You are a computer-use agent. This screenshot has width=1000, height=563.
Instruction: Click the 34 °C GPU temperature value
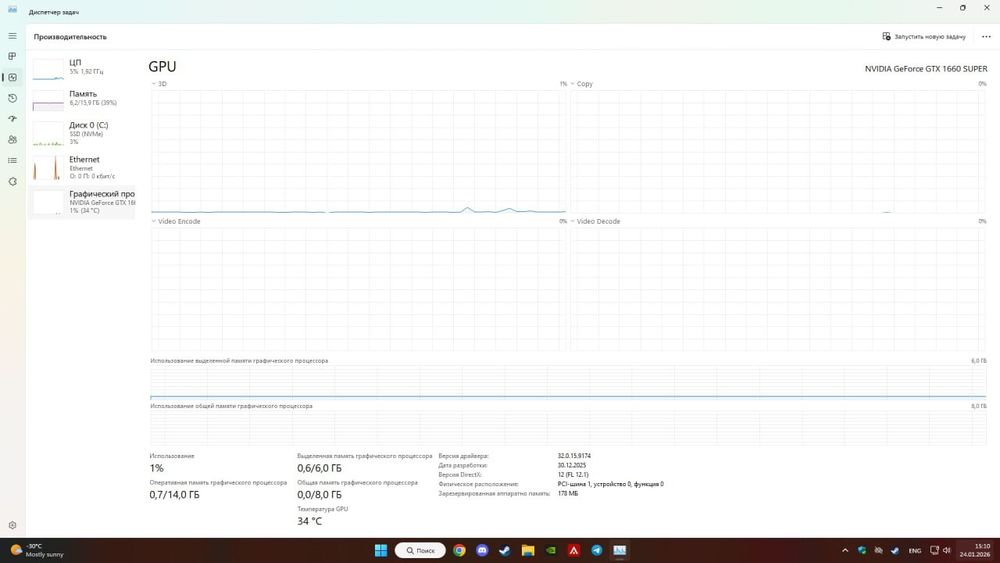pyautogui.click(x=309, y=521)
